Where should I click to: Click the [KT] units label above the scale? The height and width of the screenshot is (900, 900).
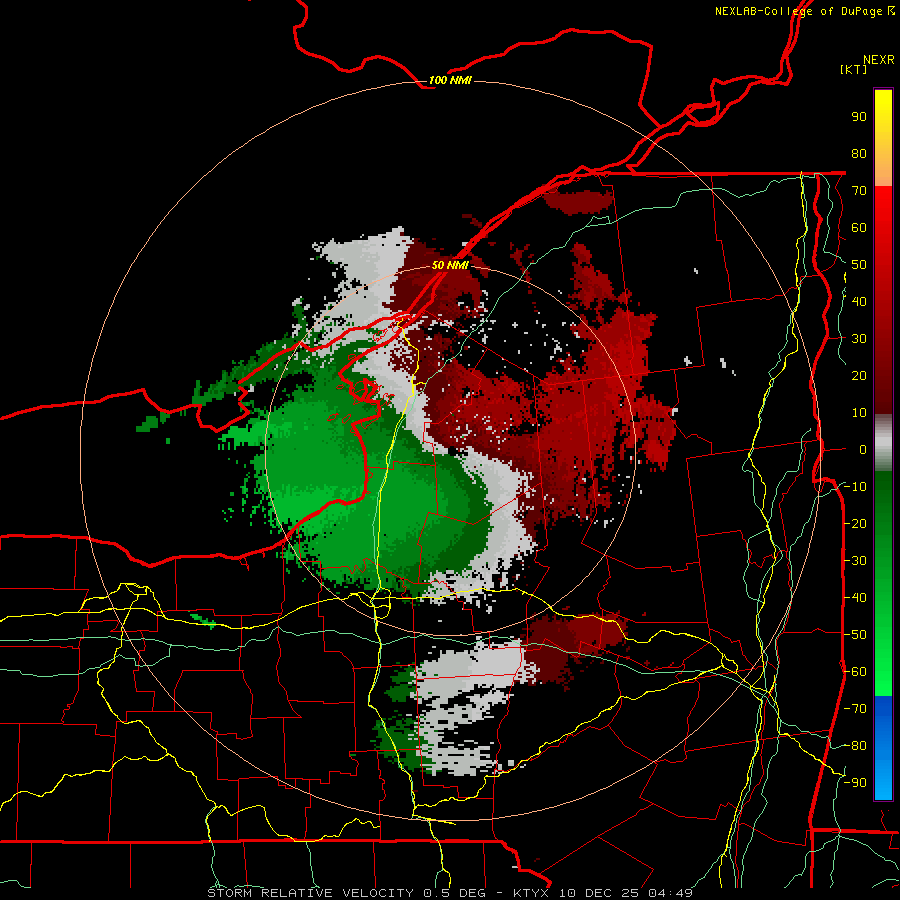point(853,69)
